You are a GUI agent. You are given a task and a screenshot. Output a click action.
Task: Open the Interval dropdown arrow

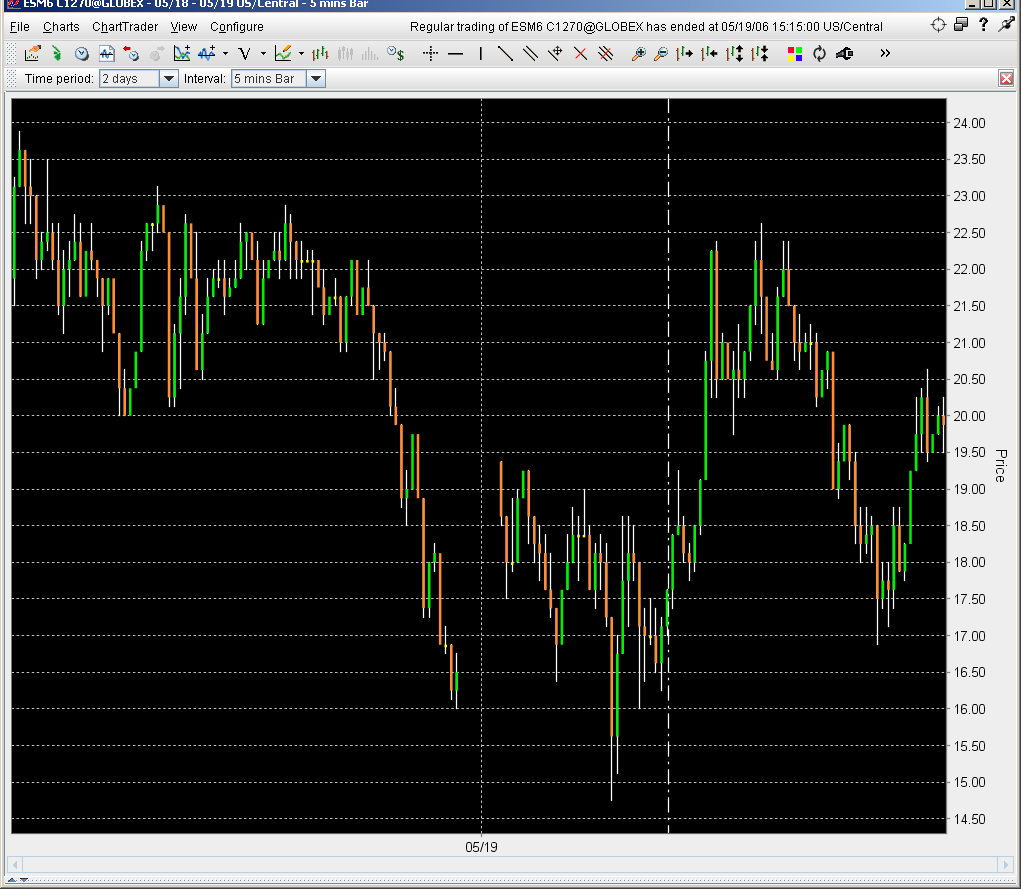[x=316, y=79]
